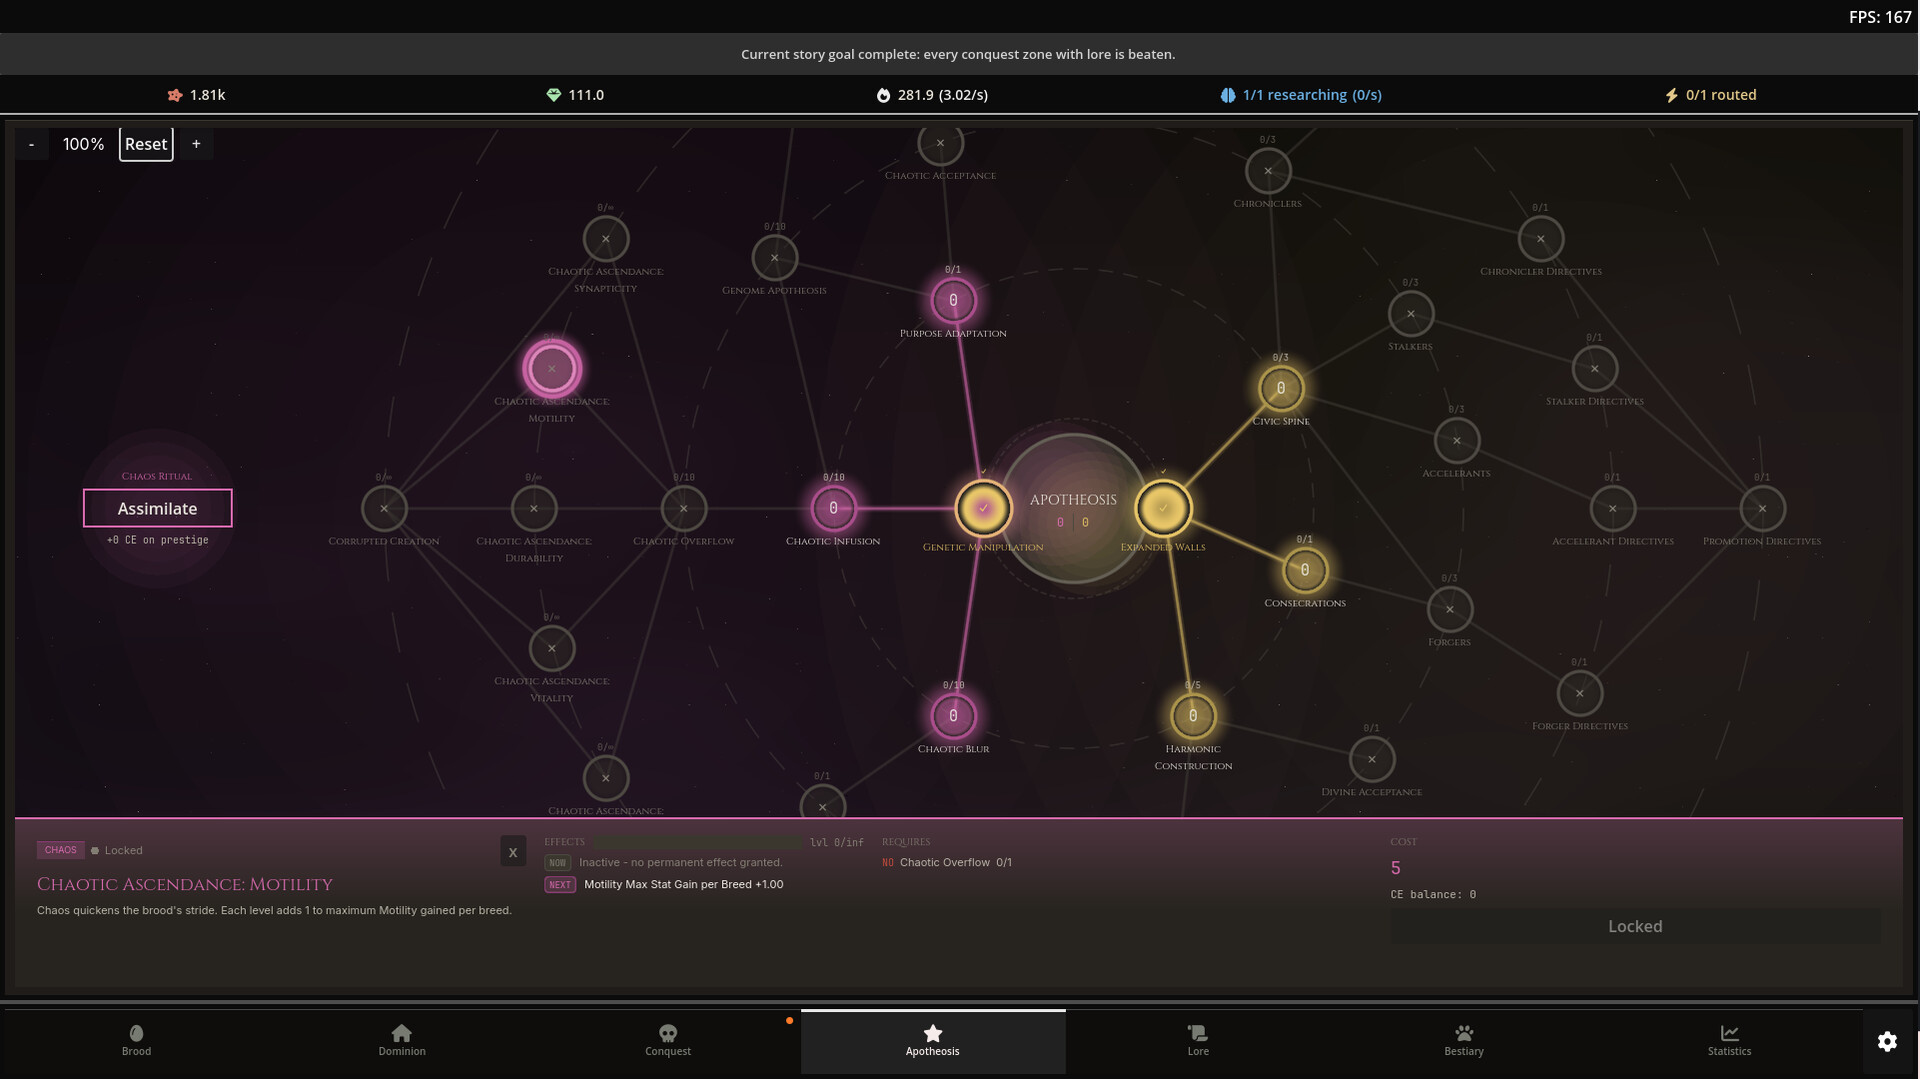This screenshot has height=1079, width=1920.
Task: Click the story goal complete banner
Action: tap(958, 54)
